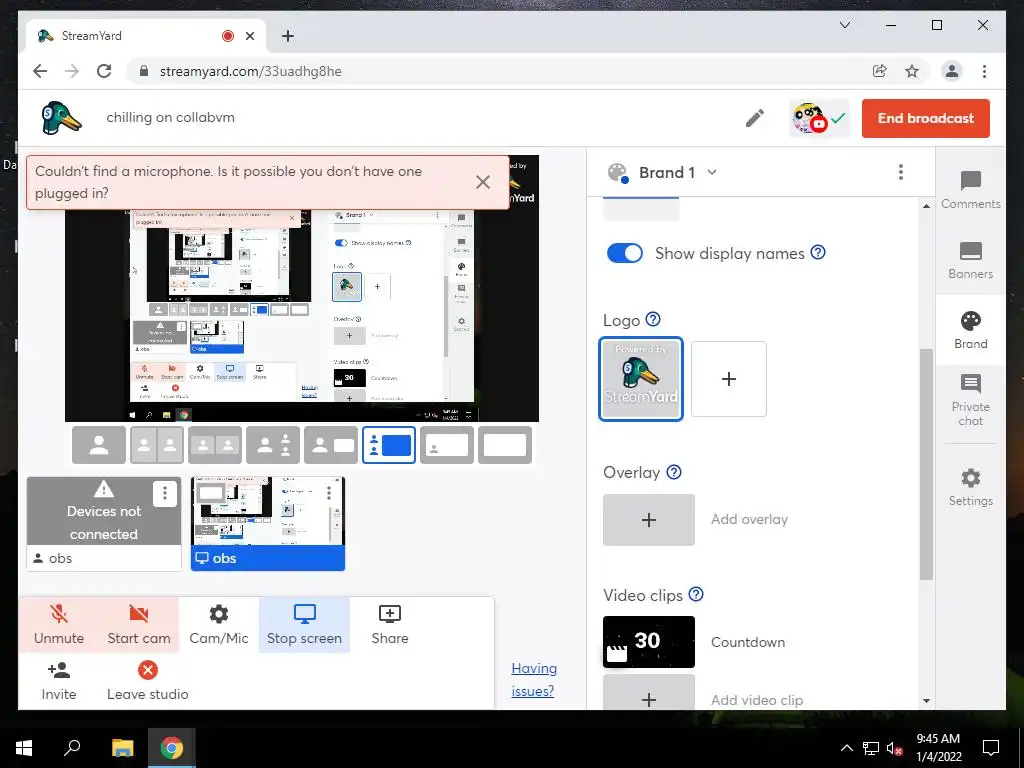Image resolution: width=1024 pixels, height=768 pixels.
Task: Choose the cropped two-person layout
Action: pos(157,445)
